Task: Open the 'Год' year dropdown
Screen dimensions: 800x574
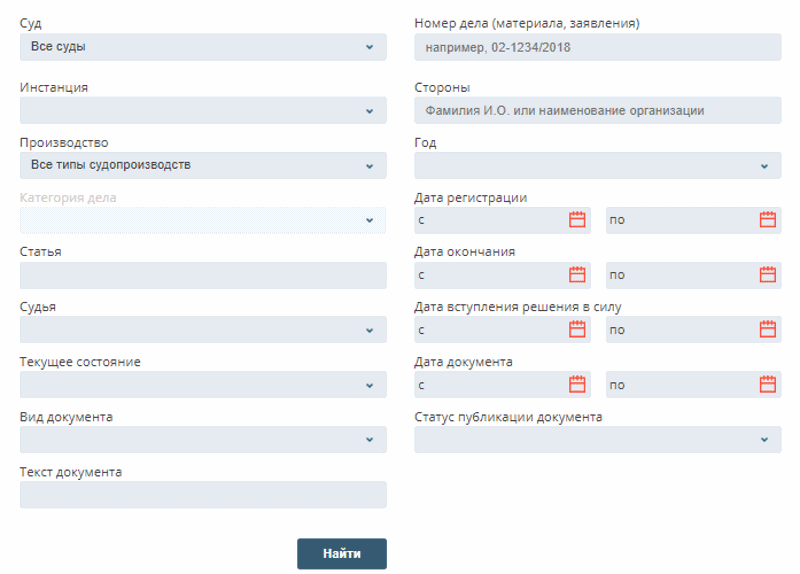Action: tap(597, 166)
